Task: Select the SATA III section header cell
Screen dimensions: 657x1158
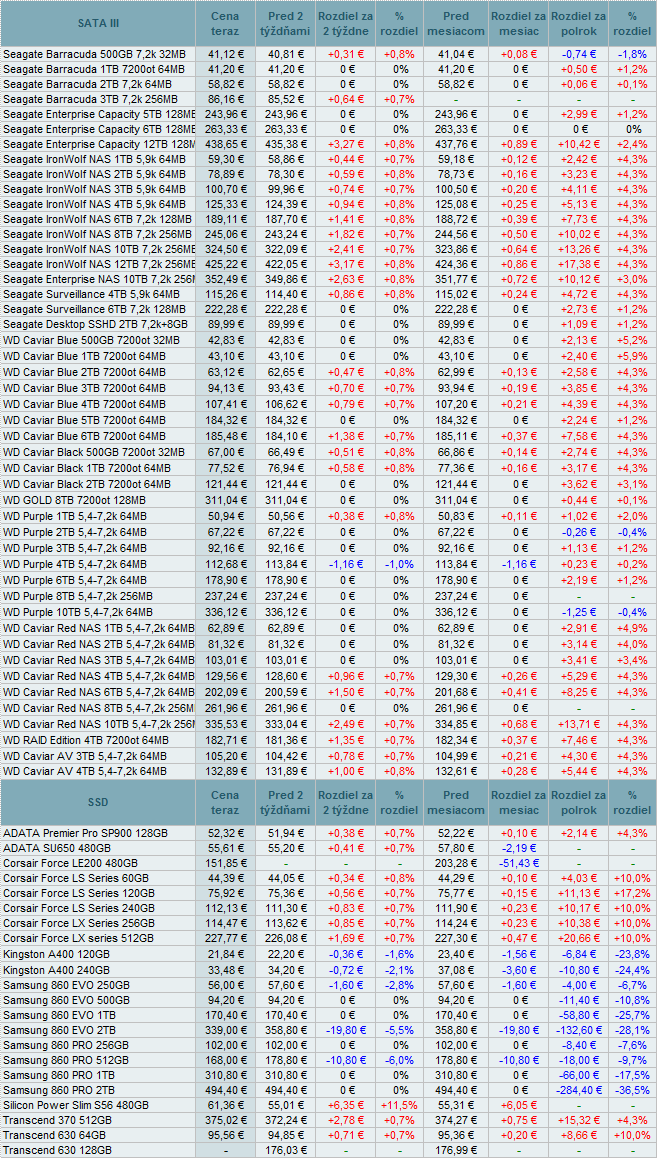Action: coord(98,24)
